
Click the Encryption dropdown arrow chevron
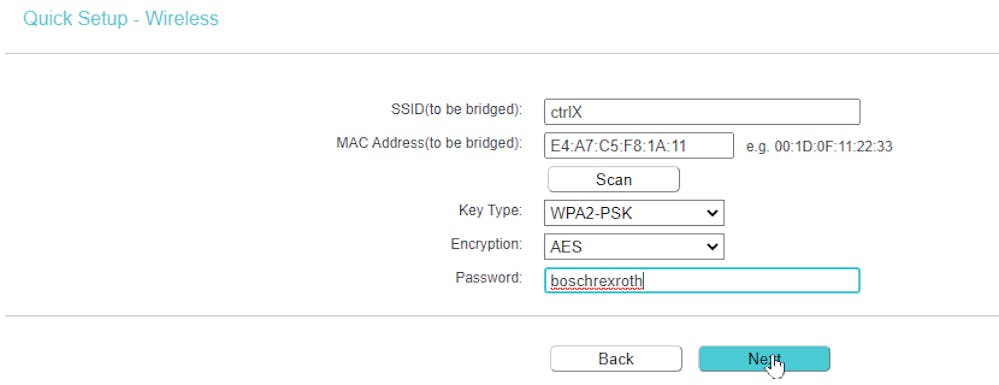point(712,247)
